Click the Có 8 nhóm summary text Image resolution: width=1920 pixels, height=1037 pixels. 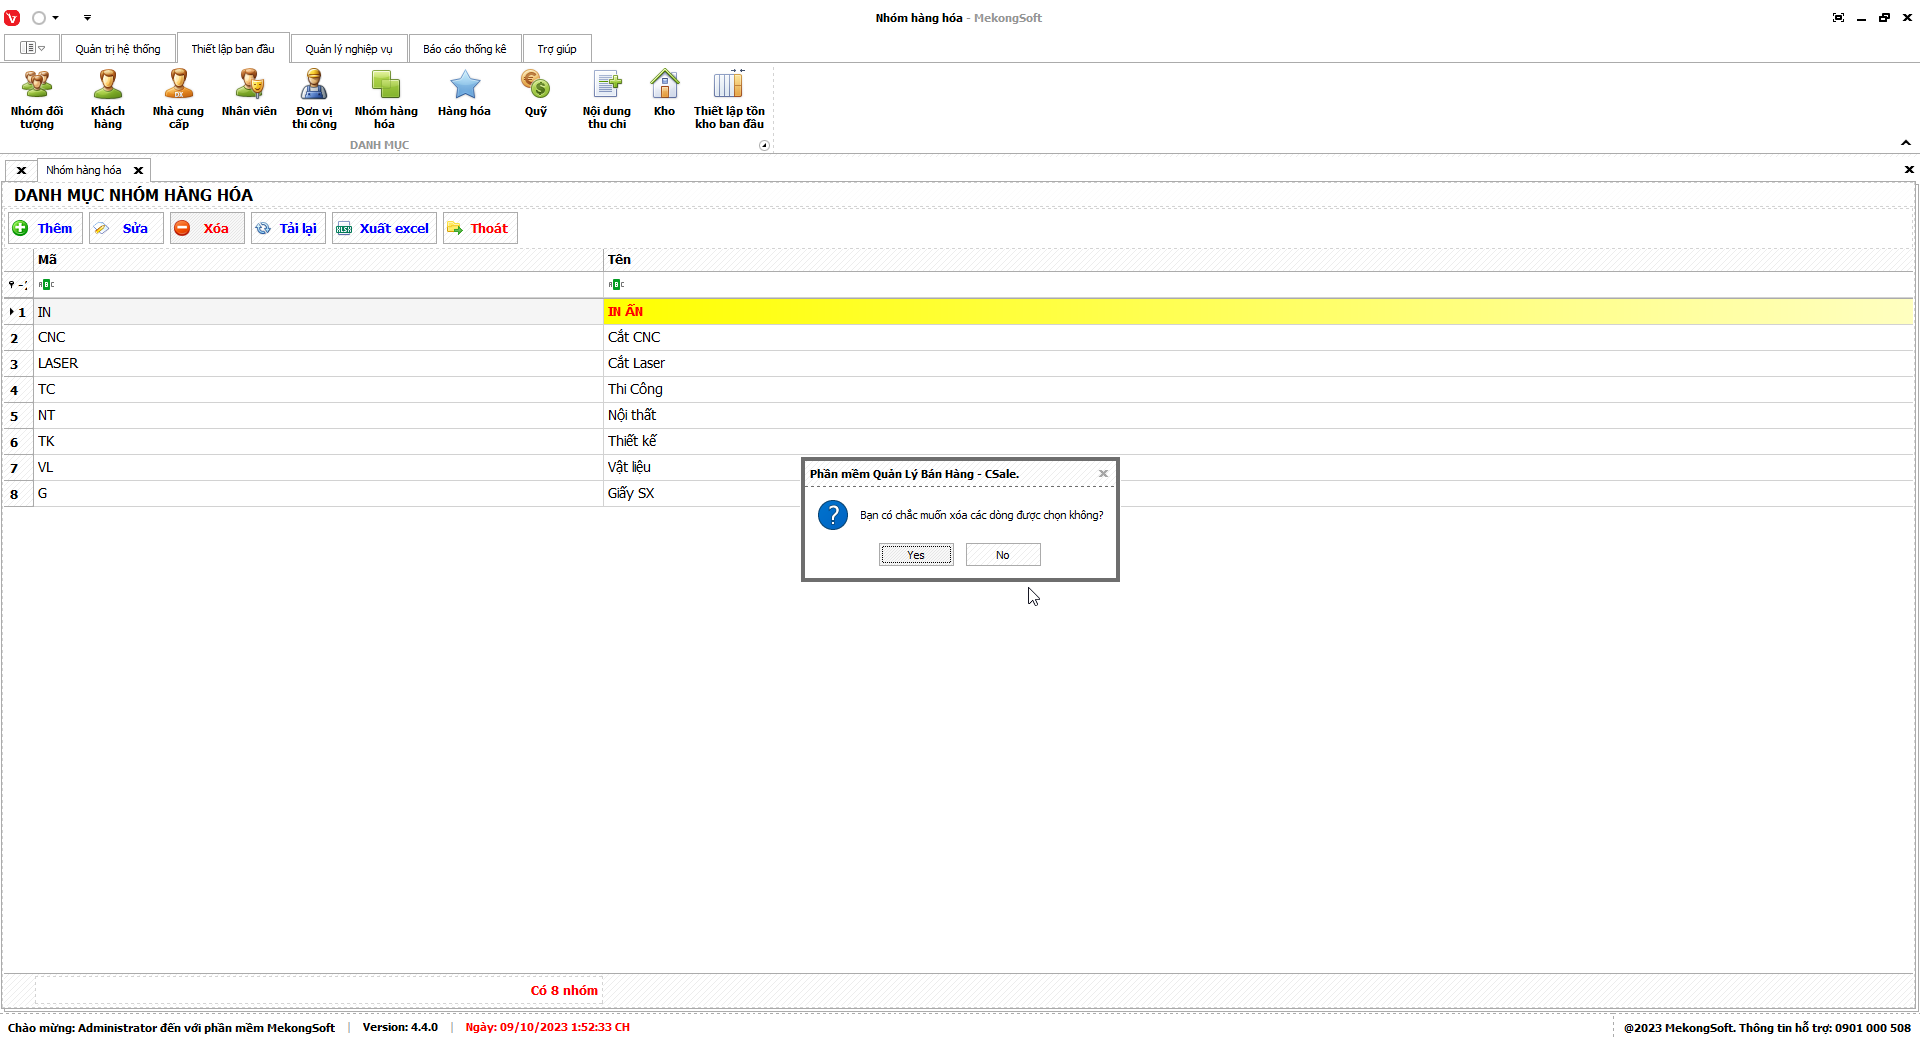pos(564,991)
